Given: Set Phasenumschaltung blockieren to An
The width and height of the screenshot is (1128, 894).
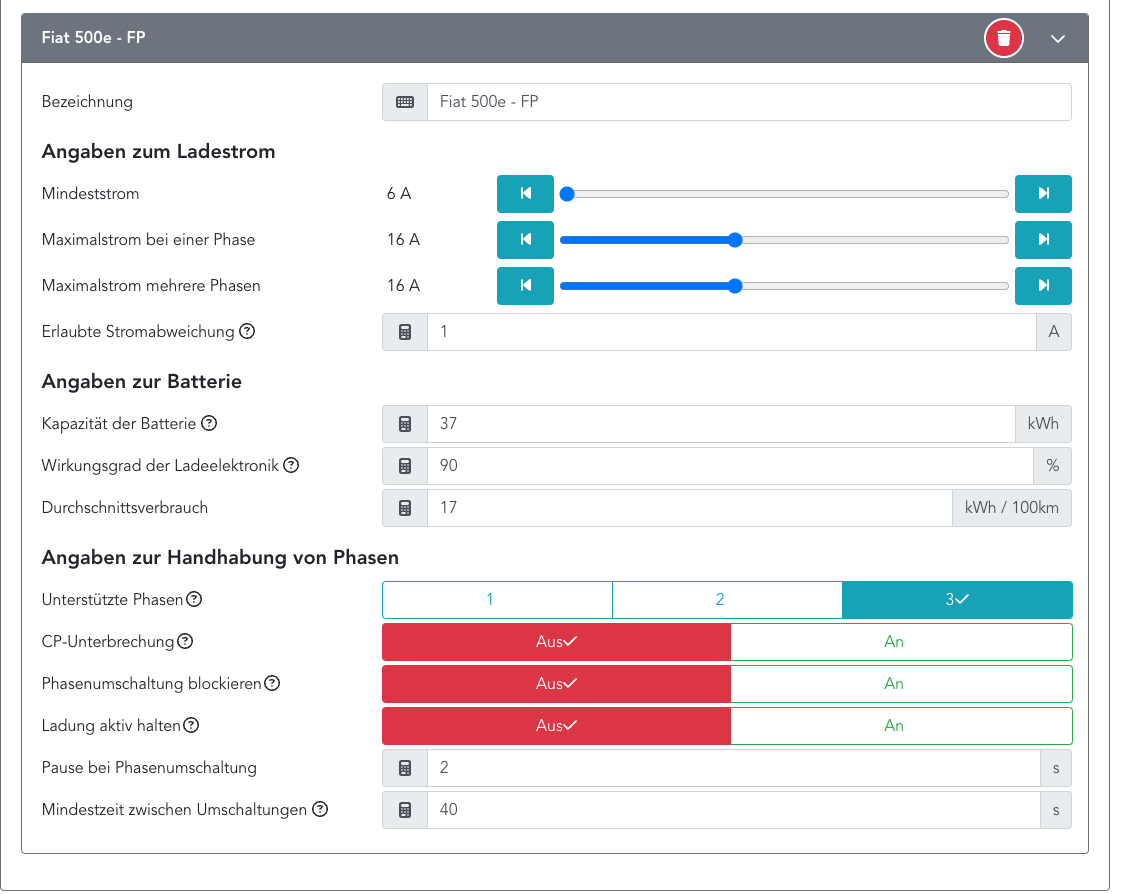Looking at the screenshot, I should 901,684.
